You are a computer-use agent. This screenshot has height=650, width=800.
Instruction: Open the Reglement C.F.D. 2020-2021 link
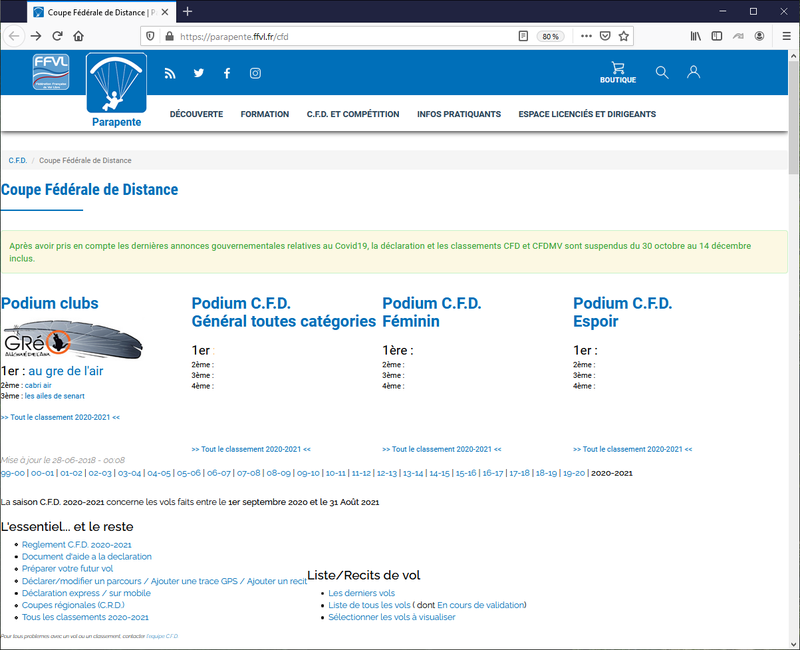(77, 545)
